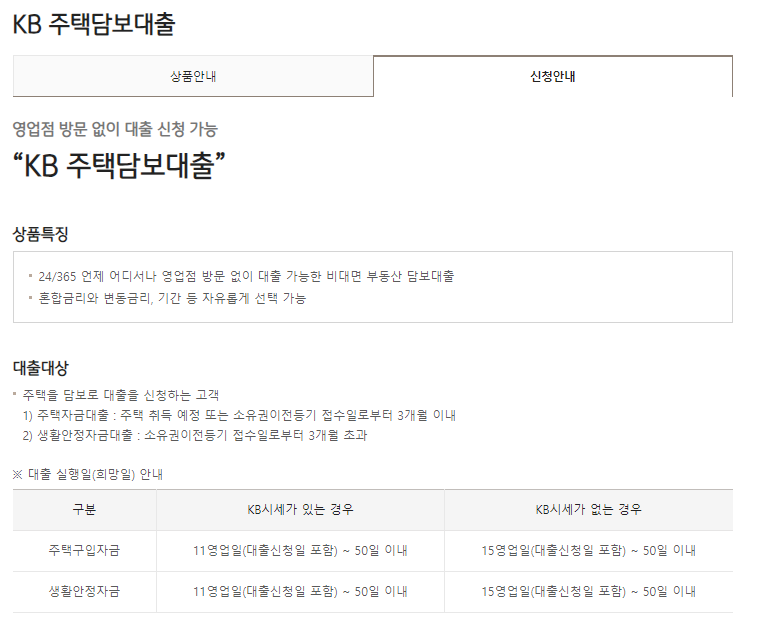Click the 24/365 비대면 부동산 담보대출 bullet
781x626 pixels.
(x=246, y=276)
